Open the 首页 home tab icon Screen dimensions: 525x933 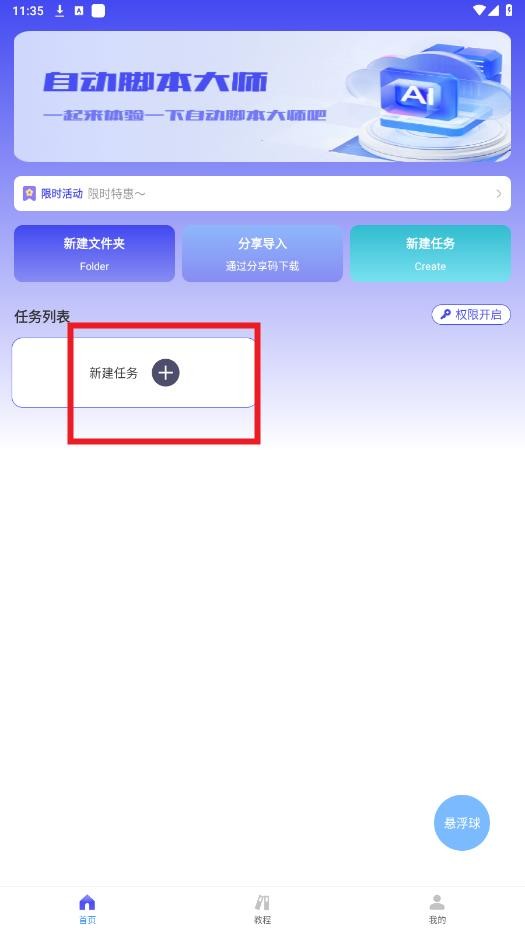pos(87,902)
